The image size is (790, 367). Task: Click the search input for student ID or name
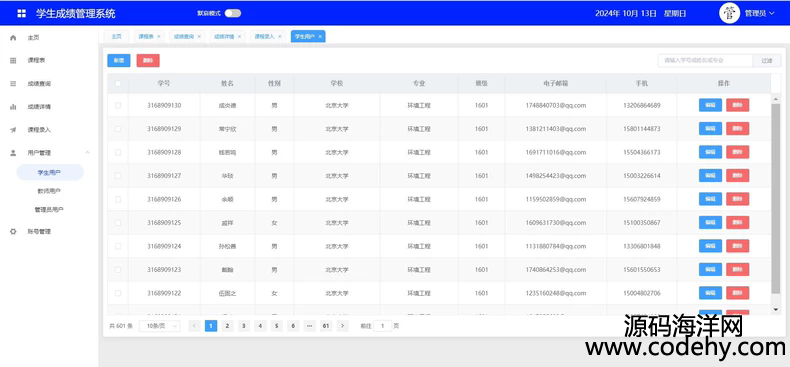(x=705, y=60)
